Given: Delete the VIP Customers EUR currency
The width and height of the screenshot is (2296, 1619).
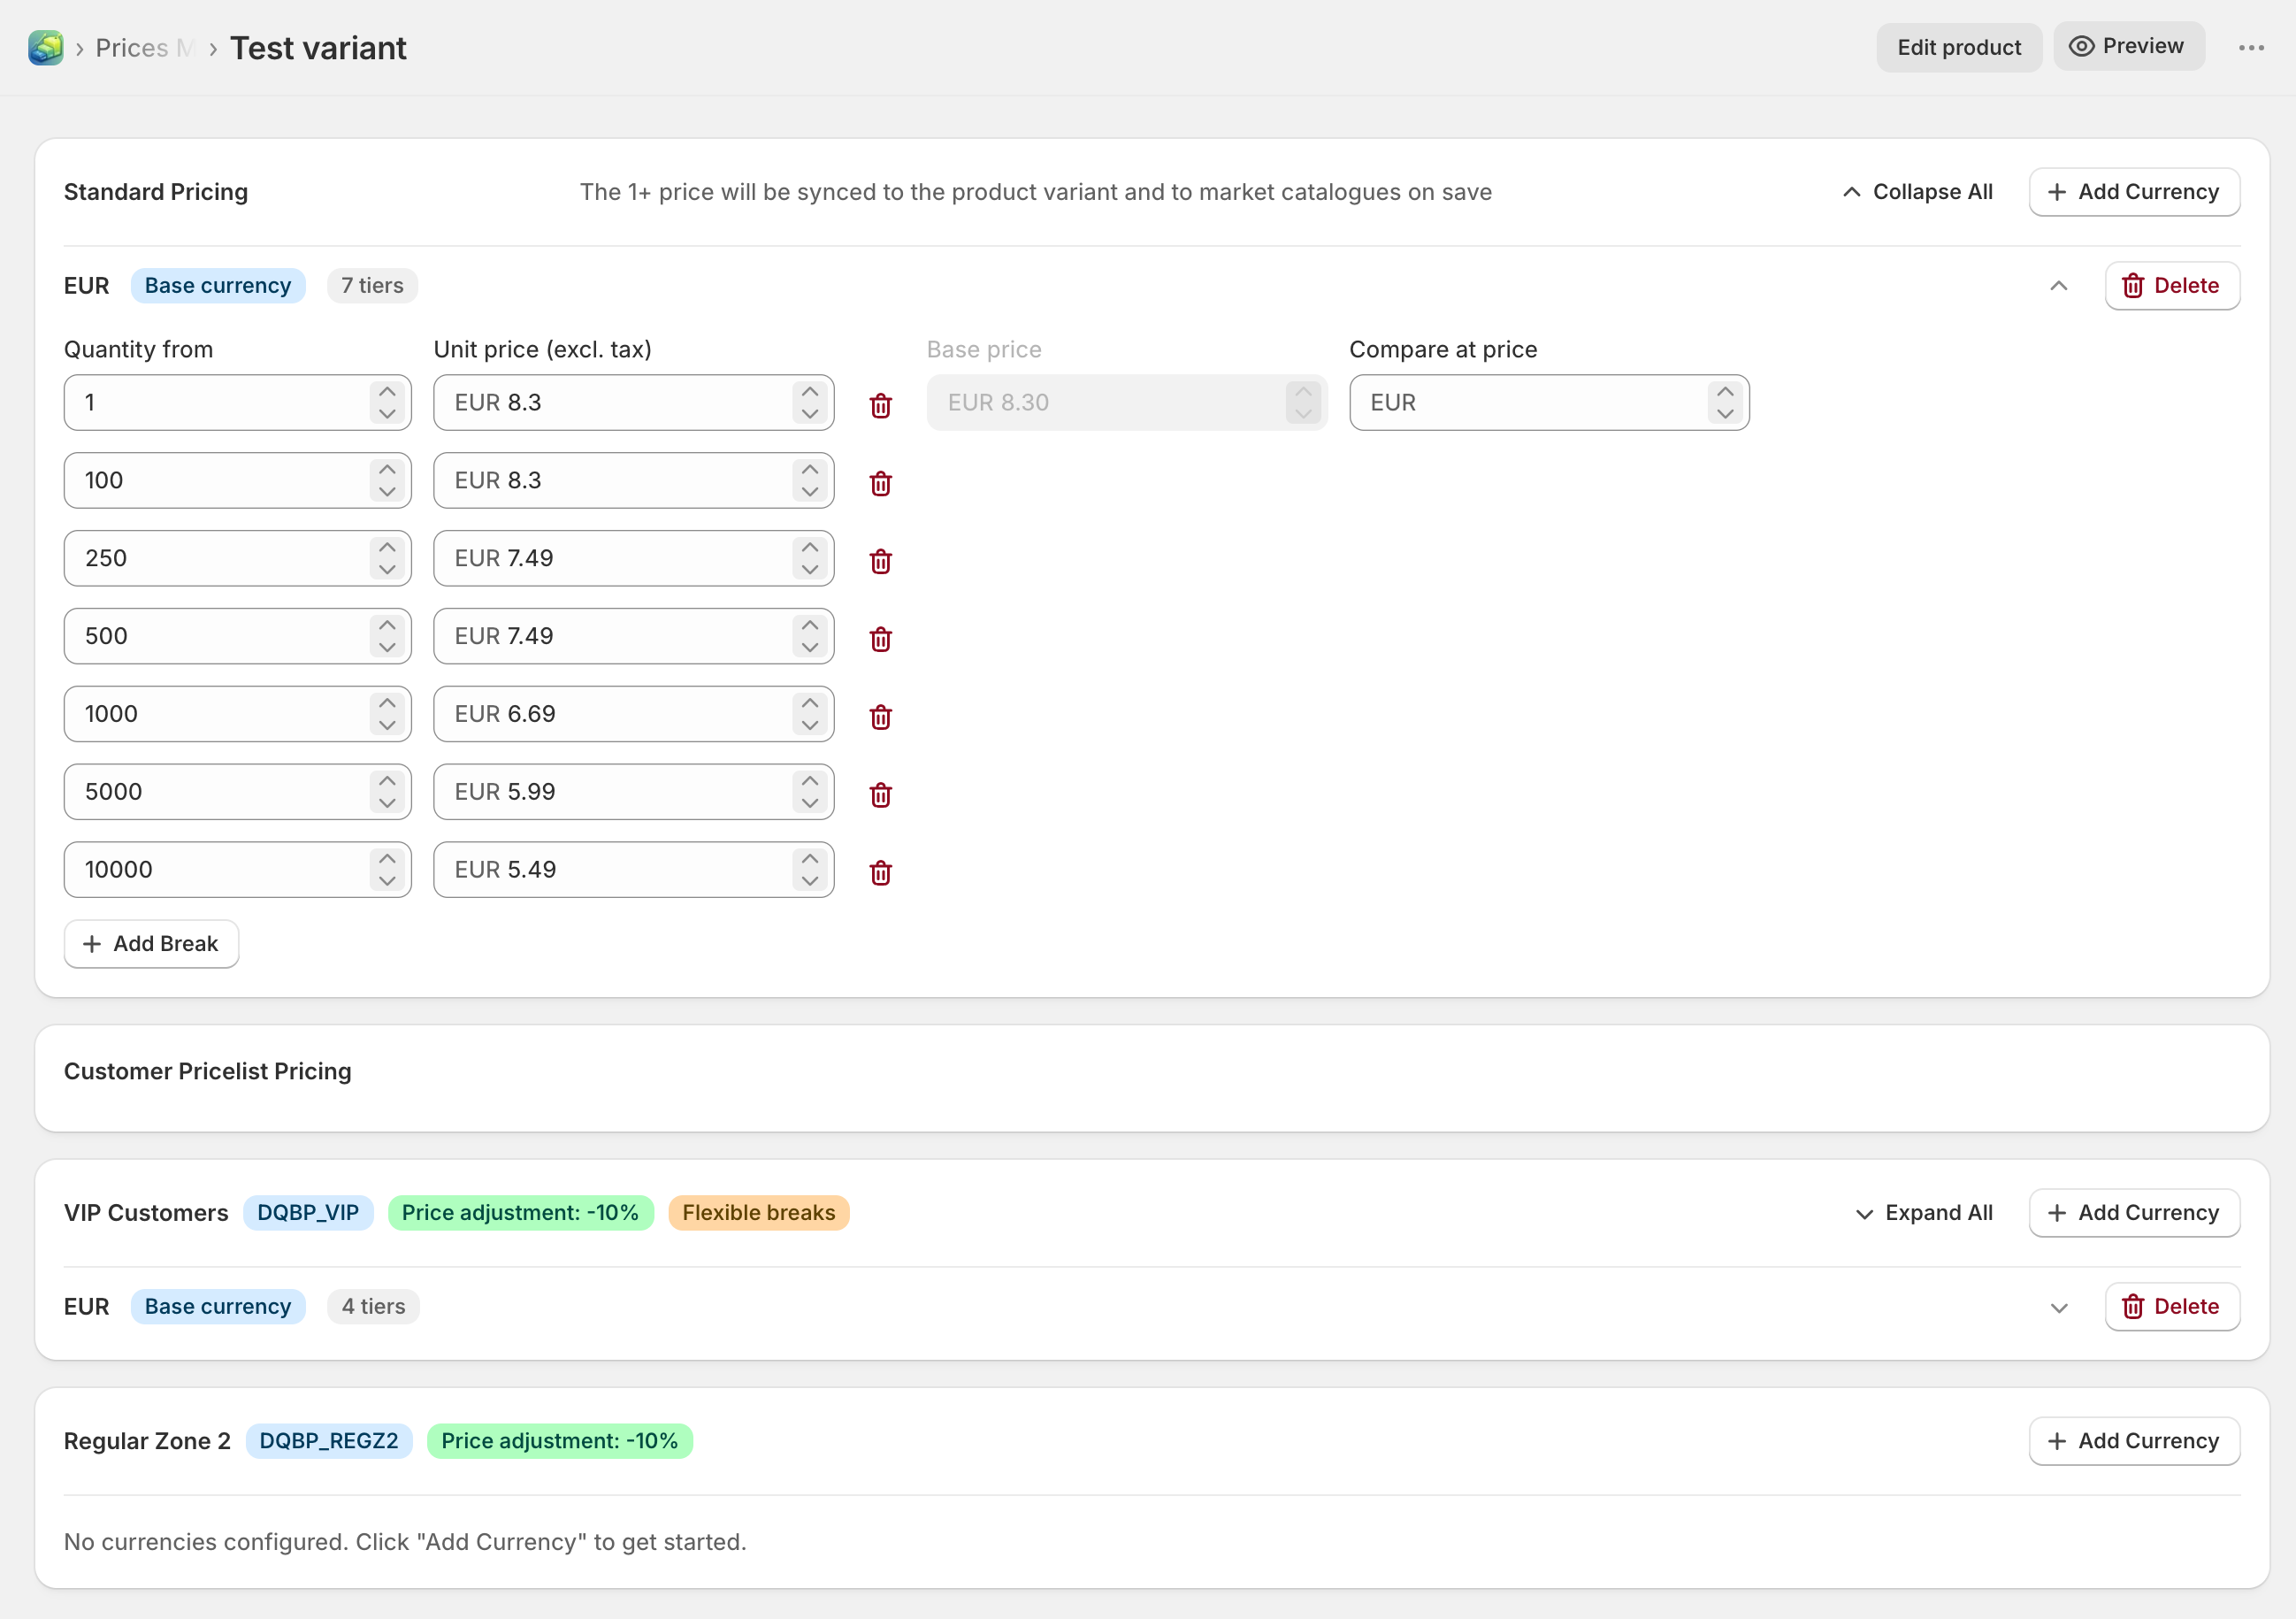Looking at the screenshot, I should (2172, 1307).
